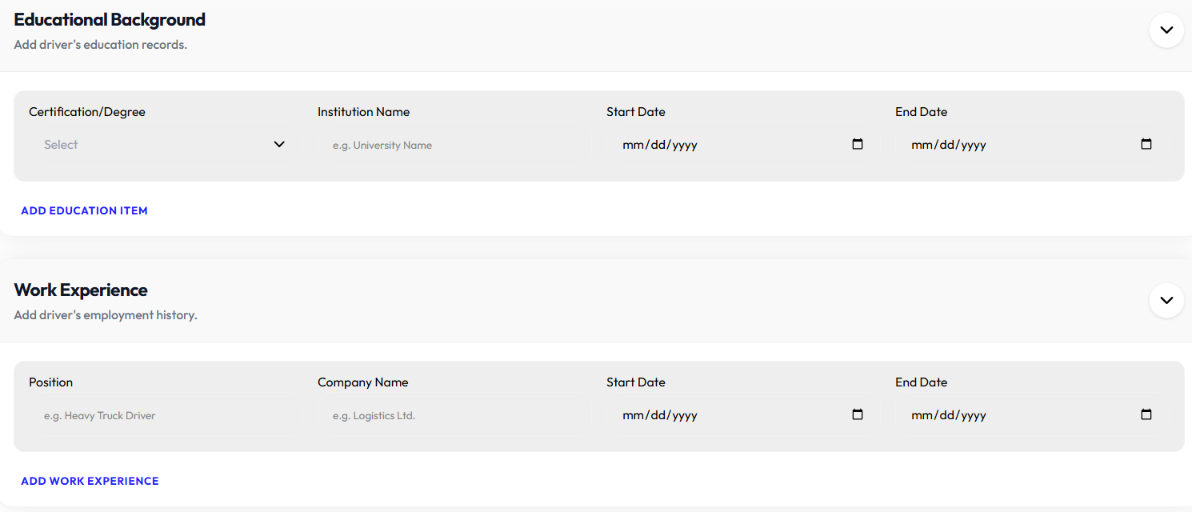Open calendar picker for work End Date
The image size is (1192, 512).
(x=1146, y=415)
